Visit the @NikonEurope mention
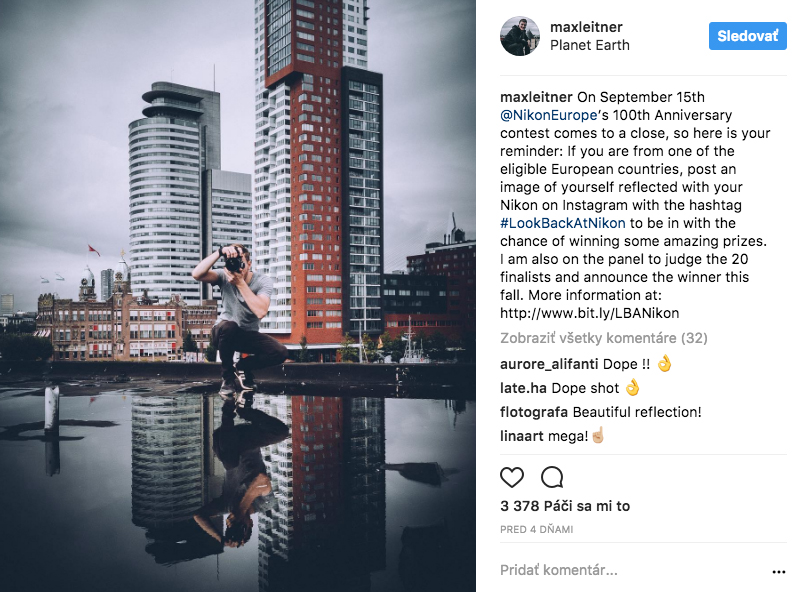 [x=549, y=115]
